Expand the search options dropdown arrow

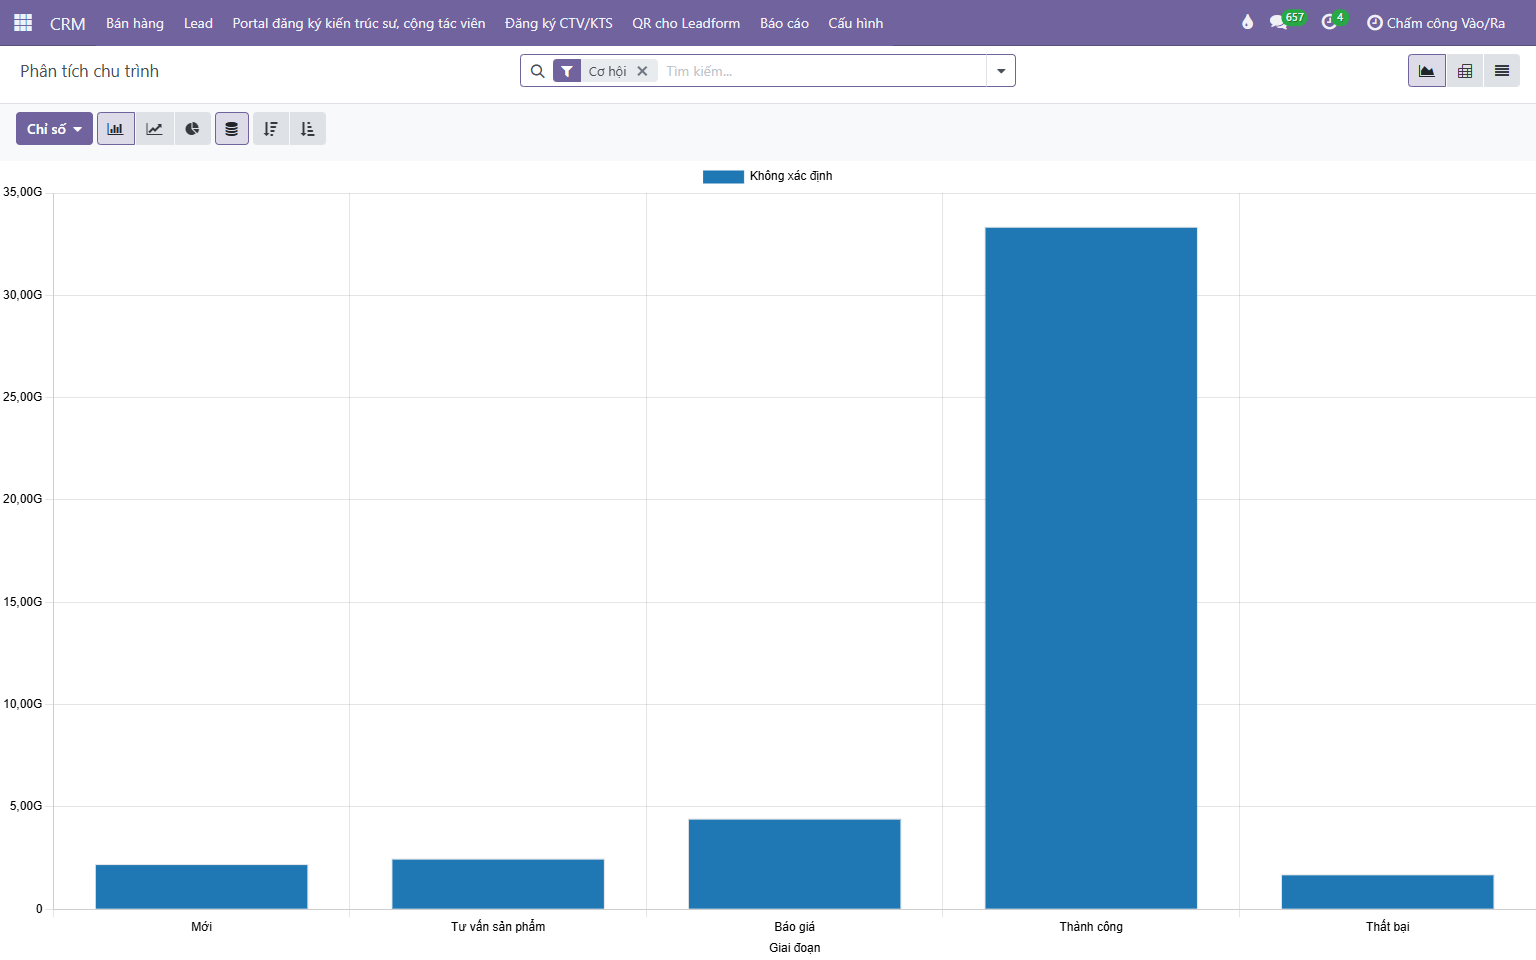click(x=1001, y=71)
